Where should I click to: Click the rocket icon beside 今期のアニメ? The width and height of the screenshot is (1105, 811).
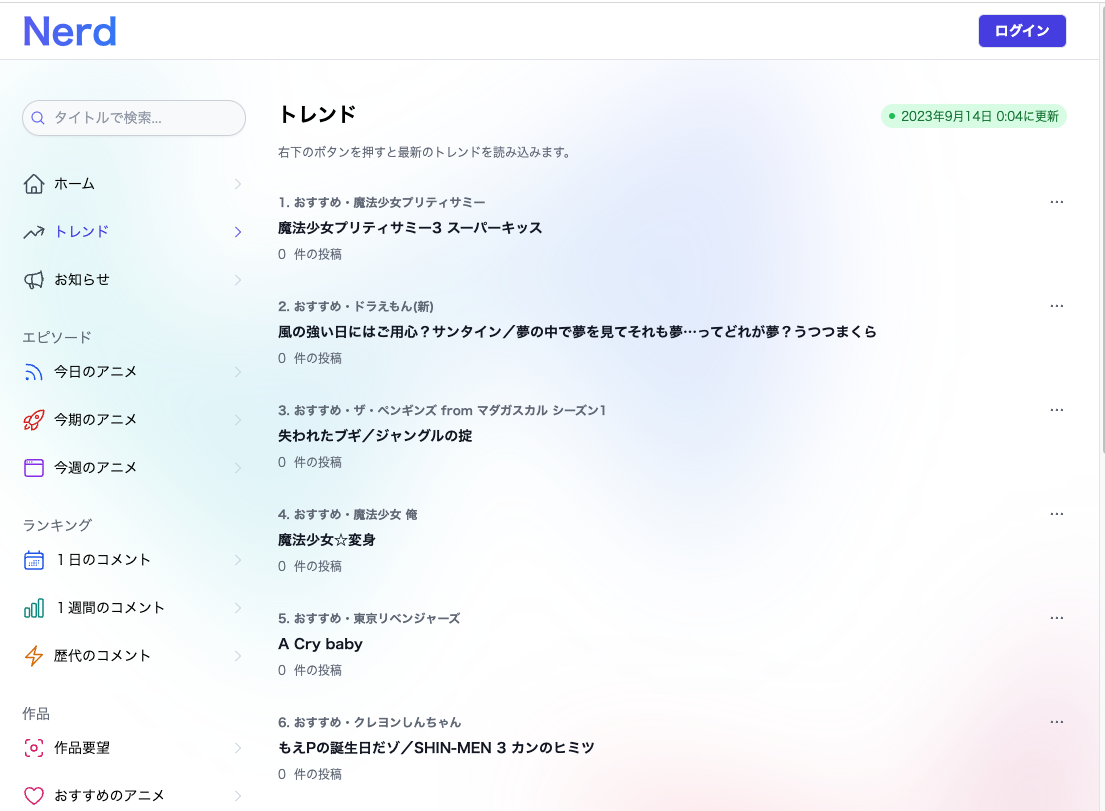34,419
